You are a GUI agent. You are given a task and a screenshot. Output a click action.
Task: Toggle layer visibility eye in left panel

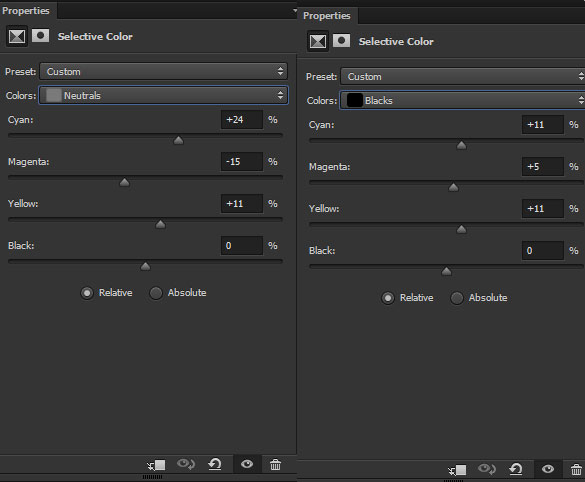coord(247,464)
